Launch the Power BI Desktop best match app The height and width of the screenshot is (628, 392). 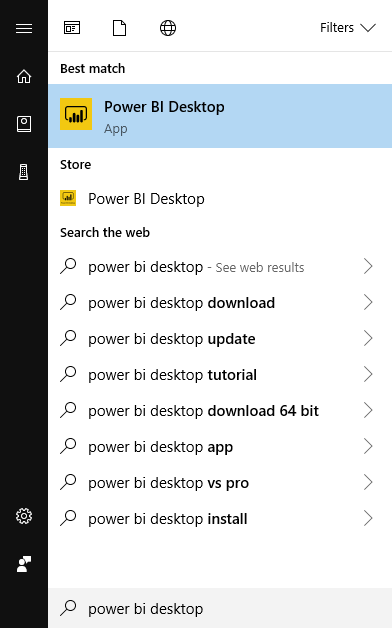(220, 116)
